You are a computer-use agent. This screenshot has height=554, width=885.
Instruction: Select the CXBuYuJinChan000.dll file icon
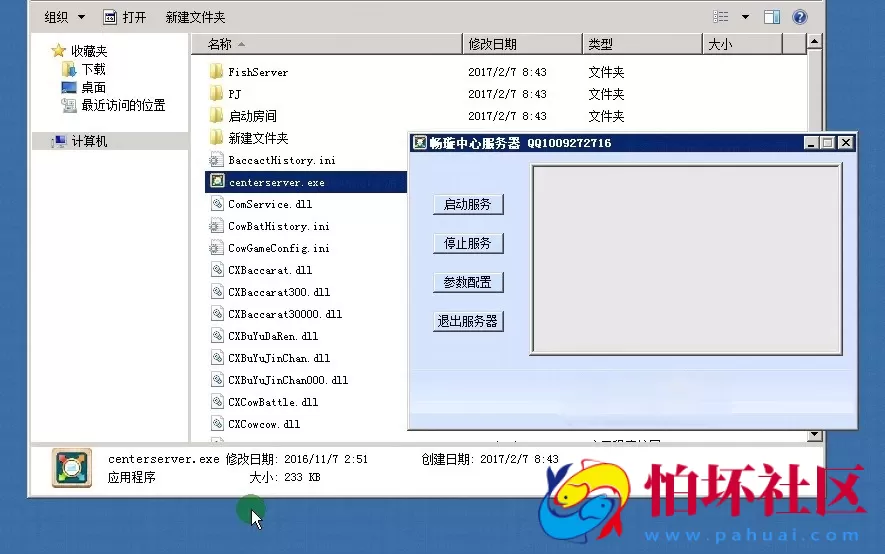[217, 380]
